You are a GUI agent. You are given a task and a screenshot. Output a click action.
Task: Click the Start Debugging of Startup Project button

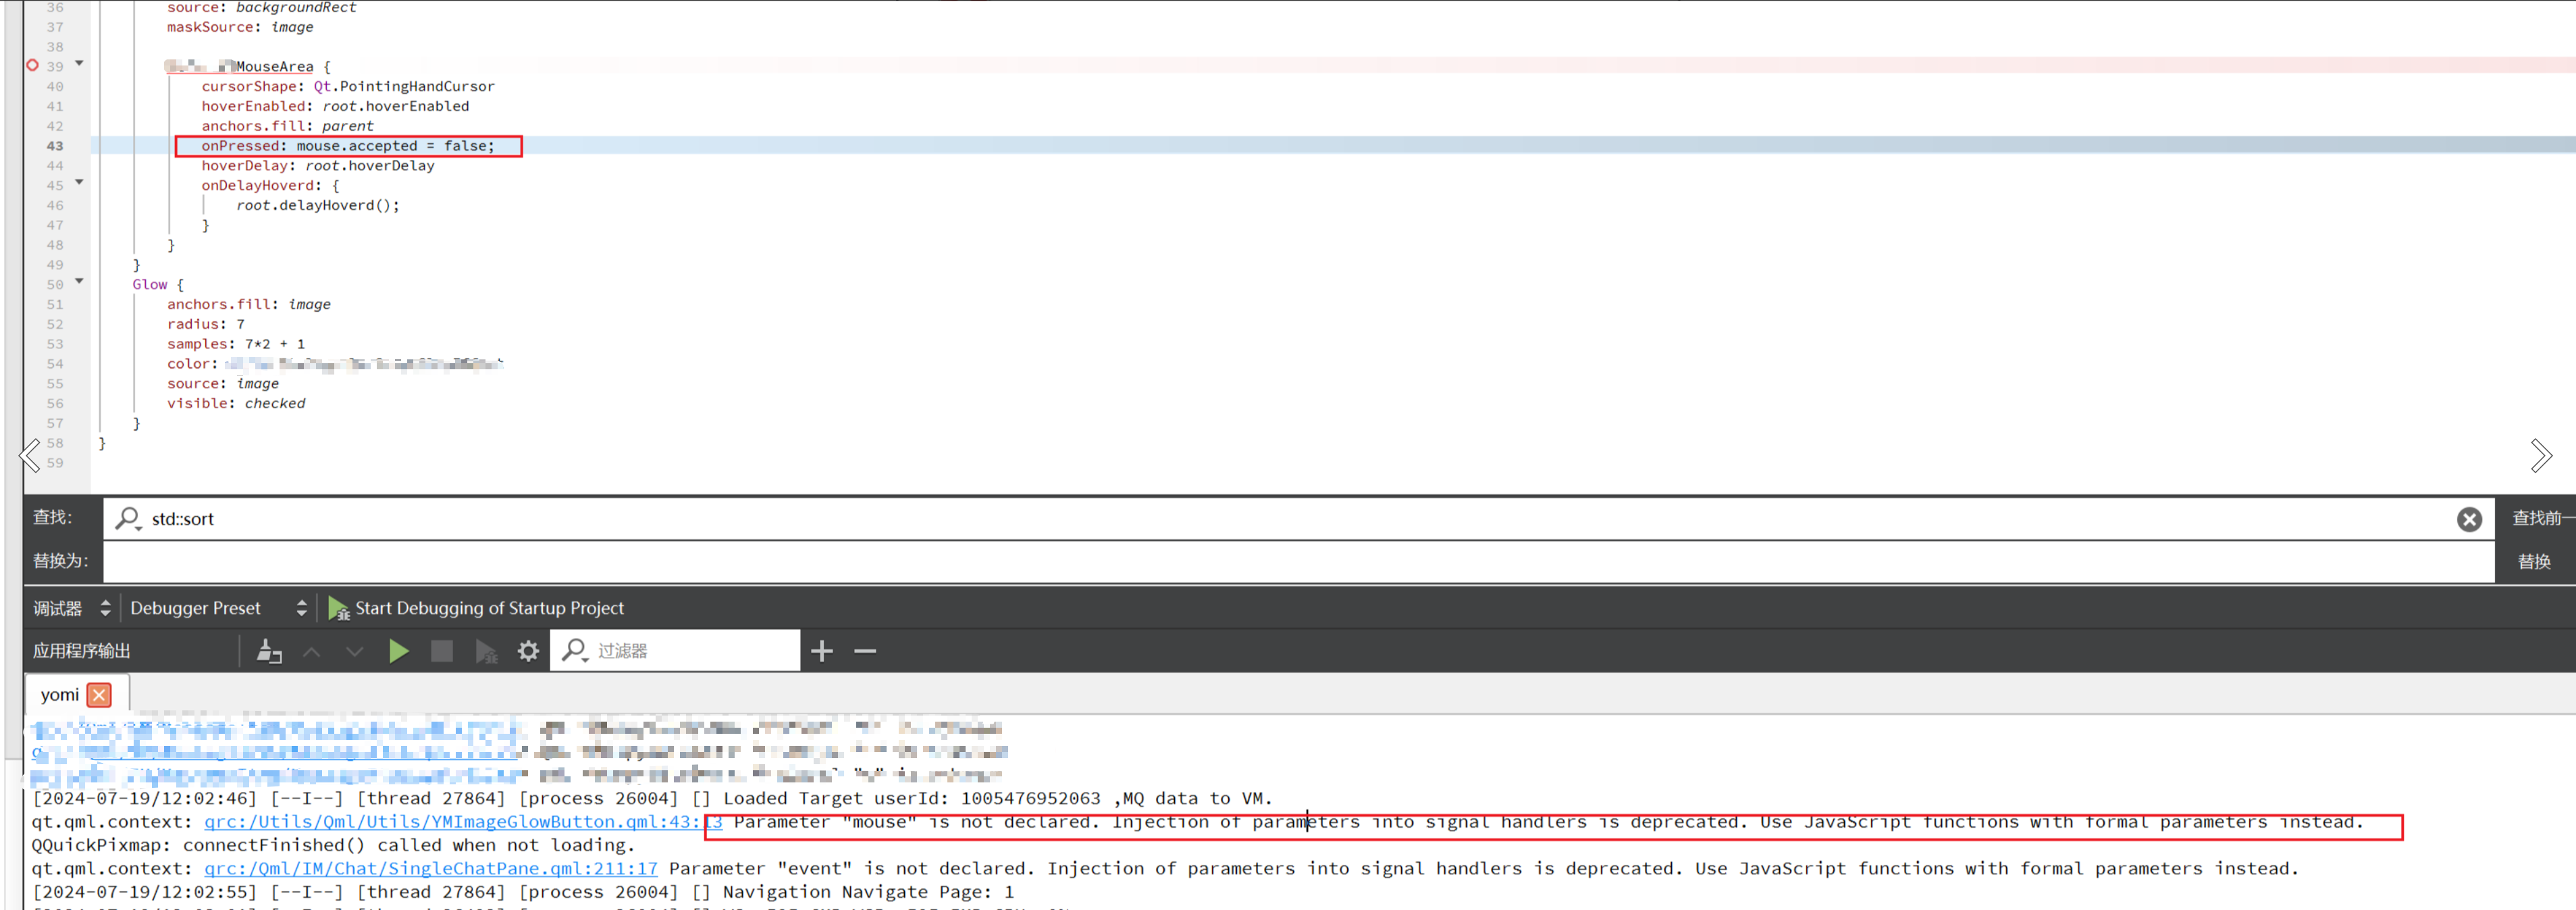coord(477,608)
